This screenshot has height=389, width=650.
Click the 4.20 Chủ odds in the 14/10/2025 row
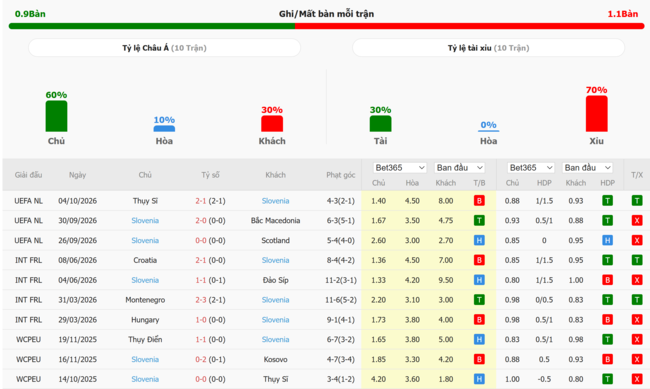[x=378, y=379]
